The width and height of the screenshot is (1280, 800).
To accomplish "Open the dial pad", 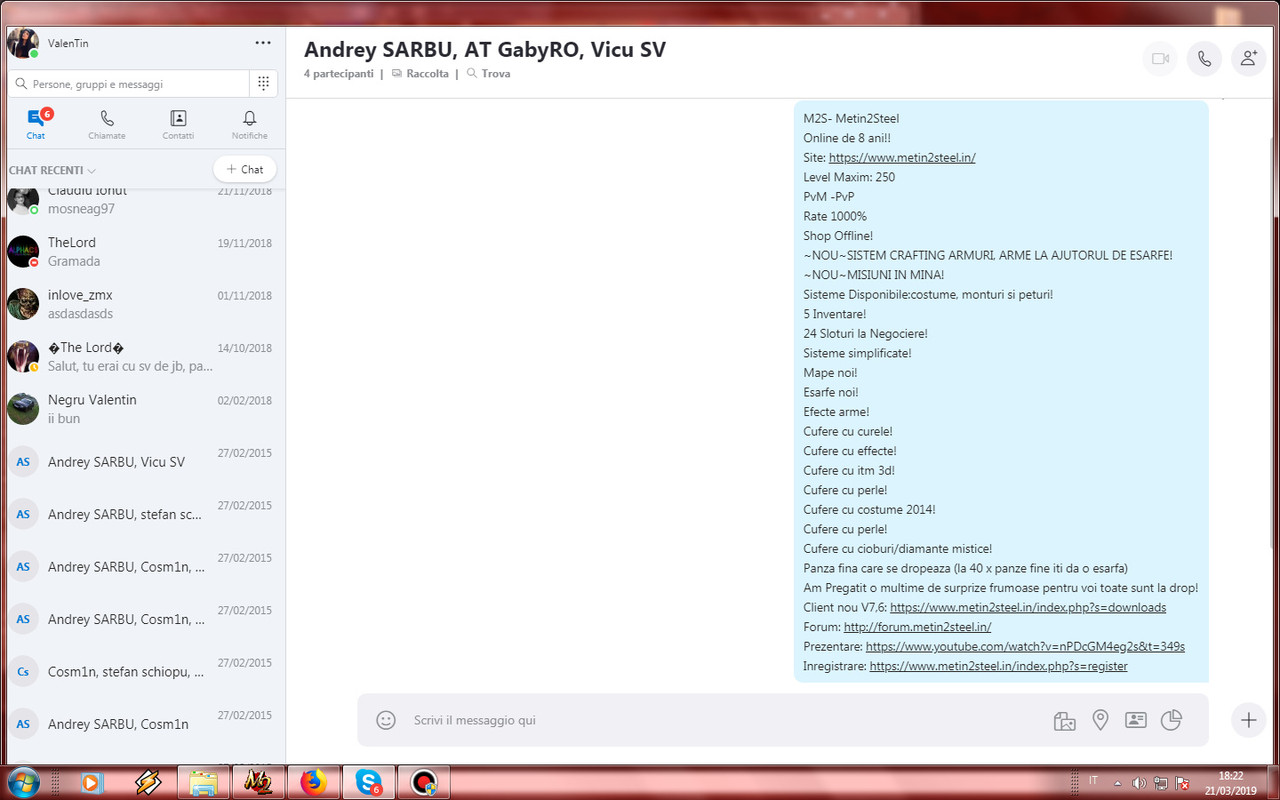I will (263, 84).
